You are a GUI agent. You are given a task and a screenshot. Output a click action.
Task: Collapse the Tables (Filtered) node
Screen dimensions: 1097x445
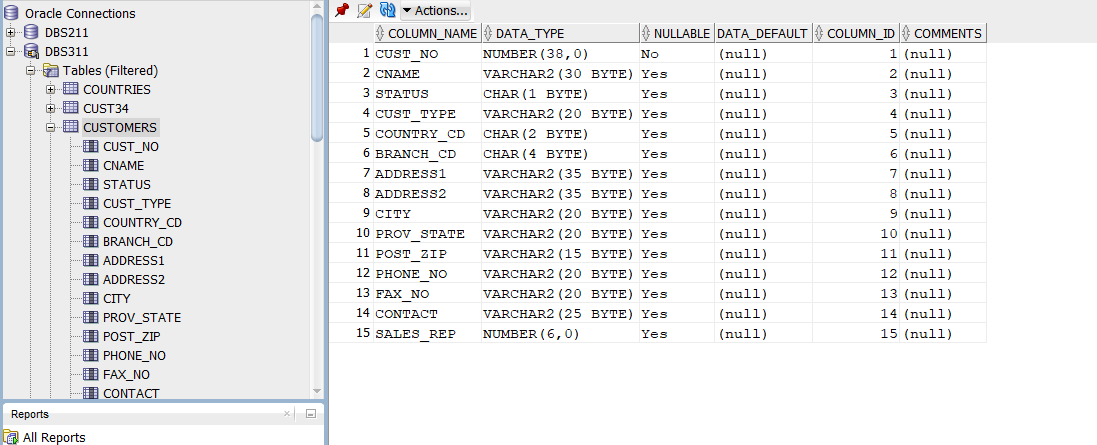tap(30, 70)
